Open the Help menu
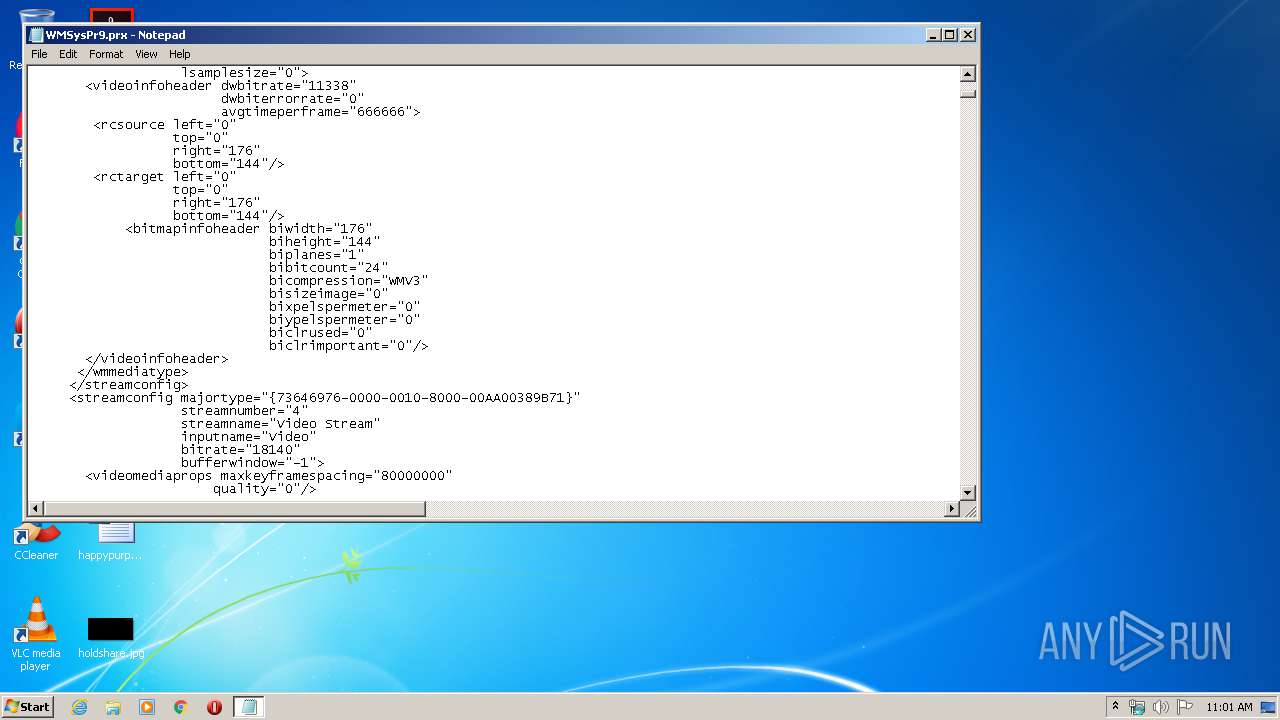Image resolution: width=1280 pixels, height=720 pixels. [179, 54]
